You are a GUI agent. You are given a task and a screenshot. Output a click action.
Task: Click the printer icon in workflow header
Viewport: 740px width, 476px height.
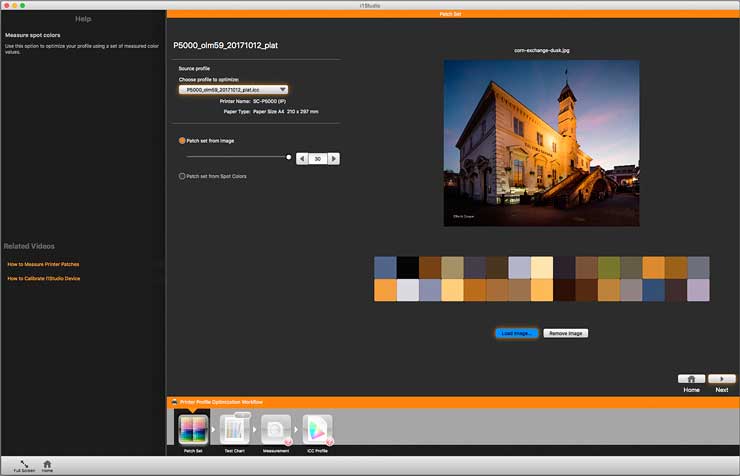tap(174, 402)
